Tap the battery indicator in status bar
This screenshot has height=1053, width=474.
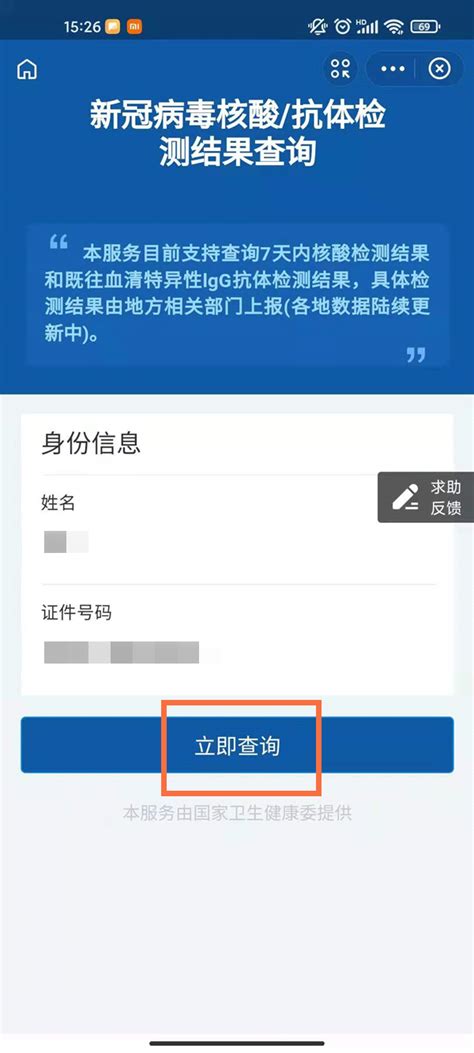426,27
